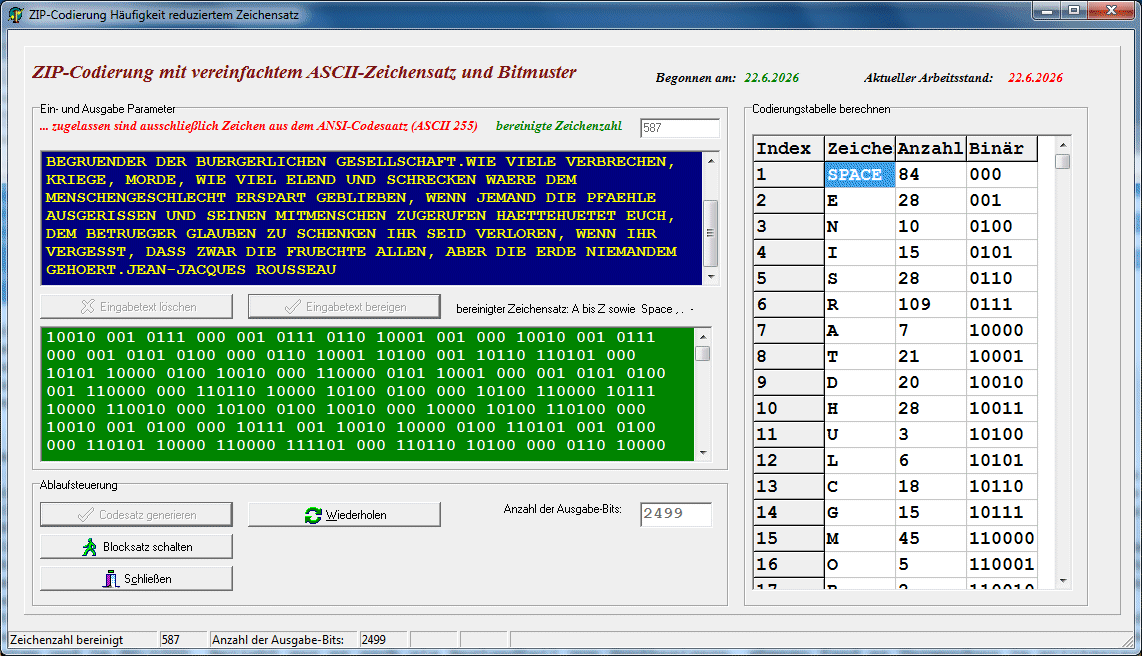
Task: Click status bar label Zeichenzahl bereinigt
Action: 66,640
